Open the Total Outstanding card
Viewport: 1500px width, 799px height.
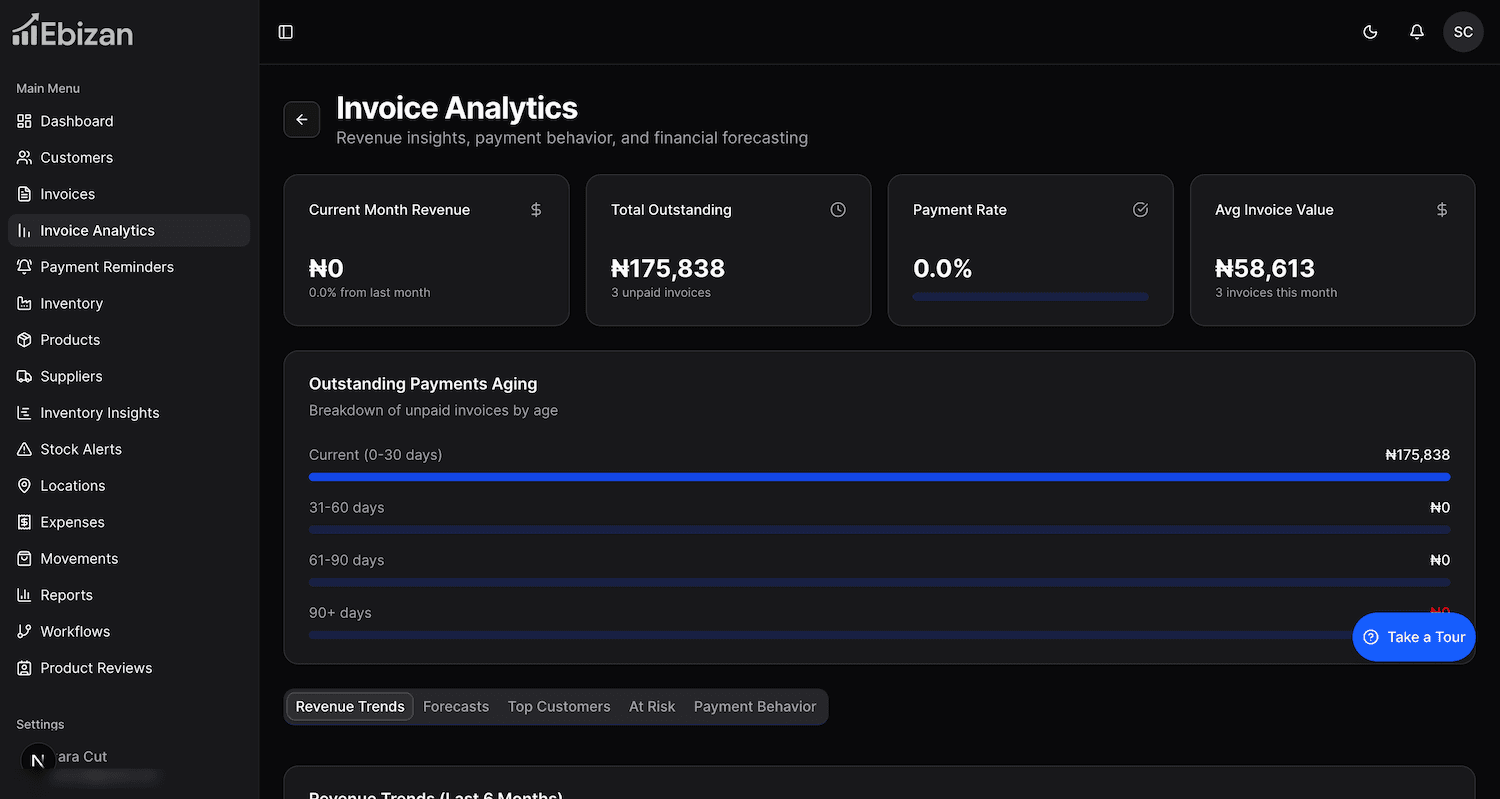click(728, 250)
